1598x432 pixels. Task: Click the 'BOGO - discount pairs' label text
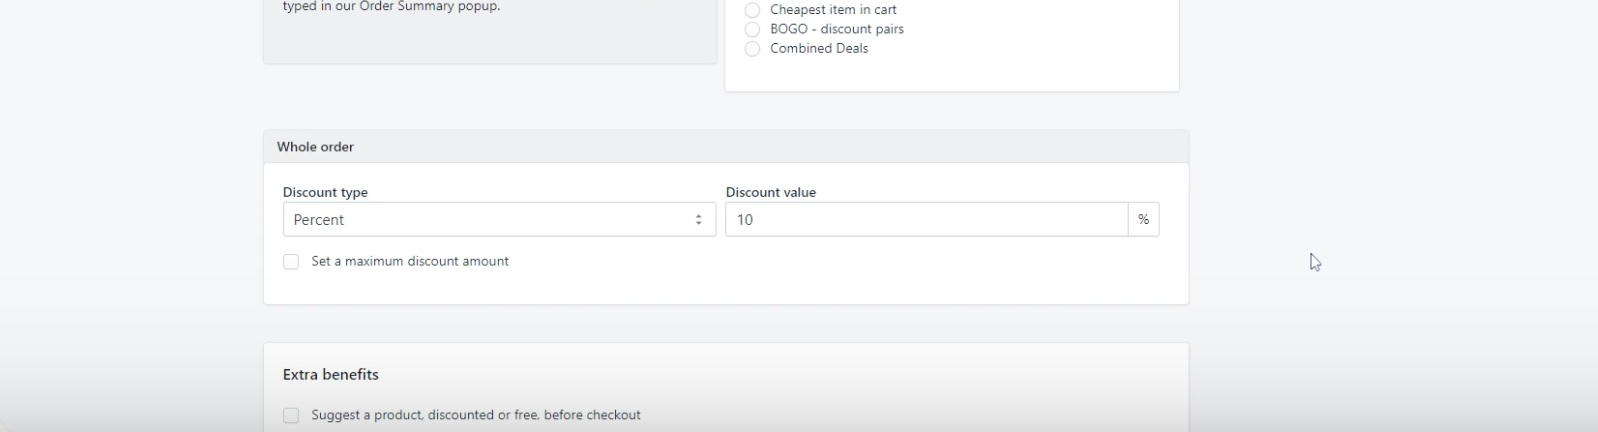coord(836,29)
